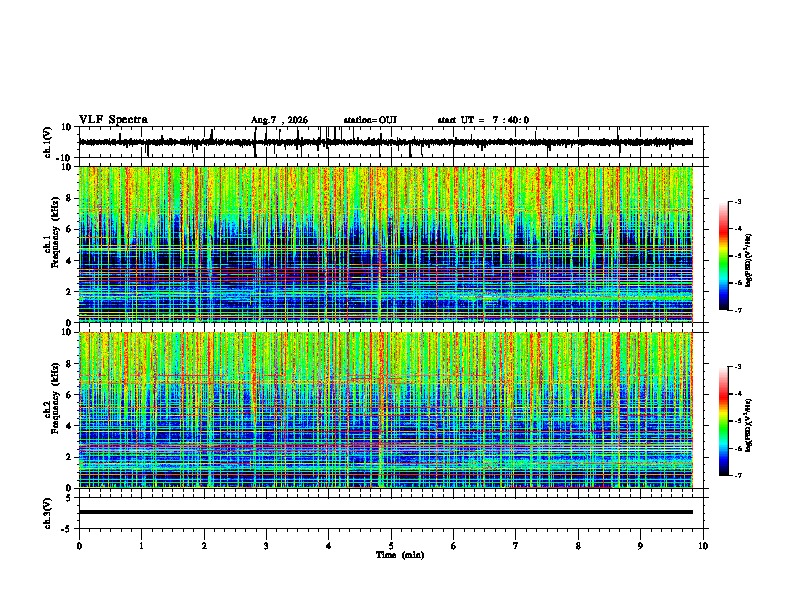Click the 'ch.2 Frequency (kHz)' axis label
Viewport: 792px width, 612px height.
click(x=52, y=399)
